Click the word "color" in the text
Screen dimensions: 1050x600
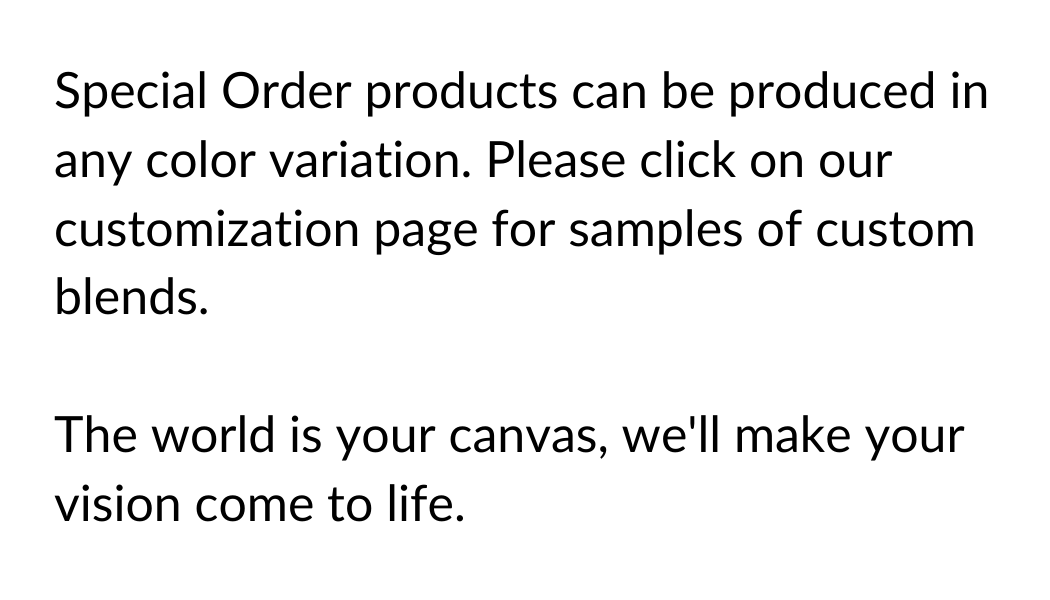200,161
